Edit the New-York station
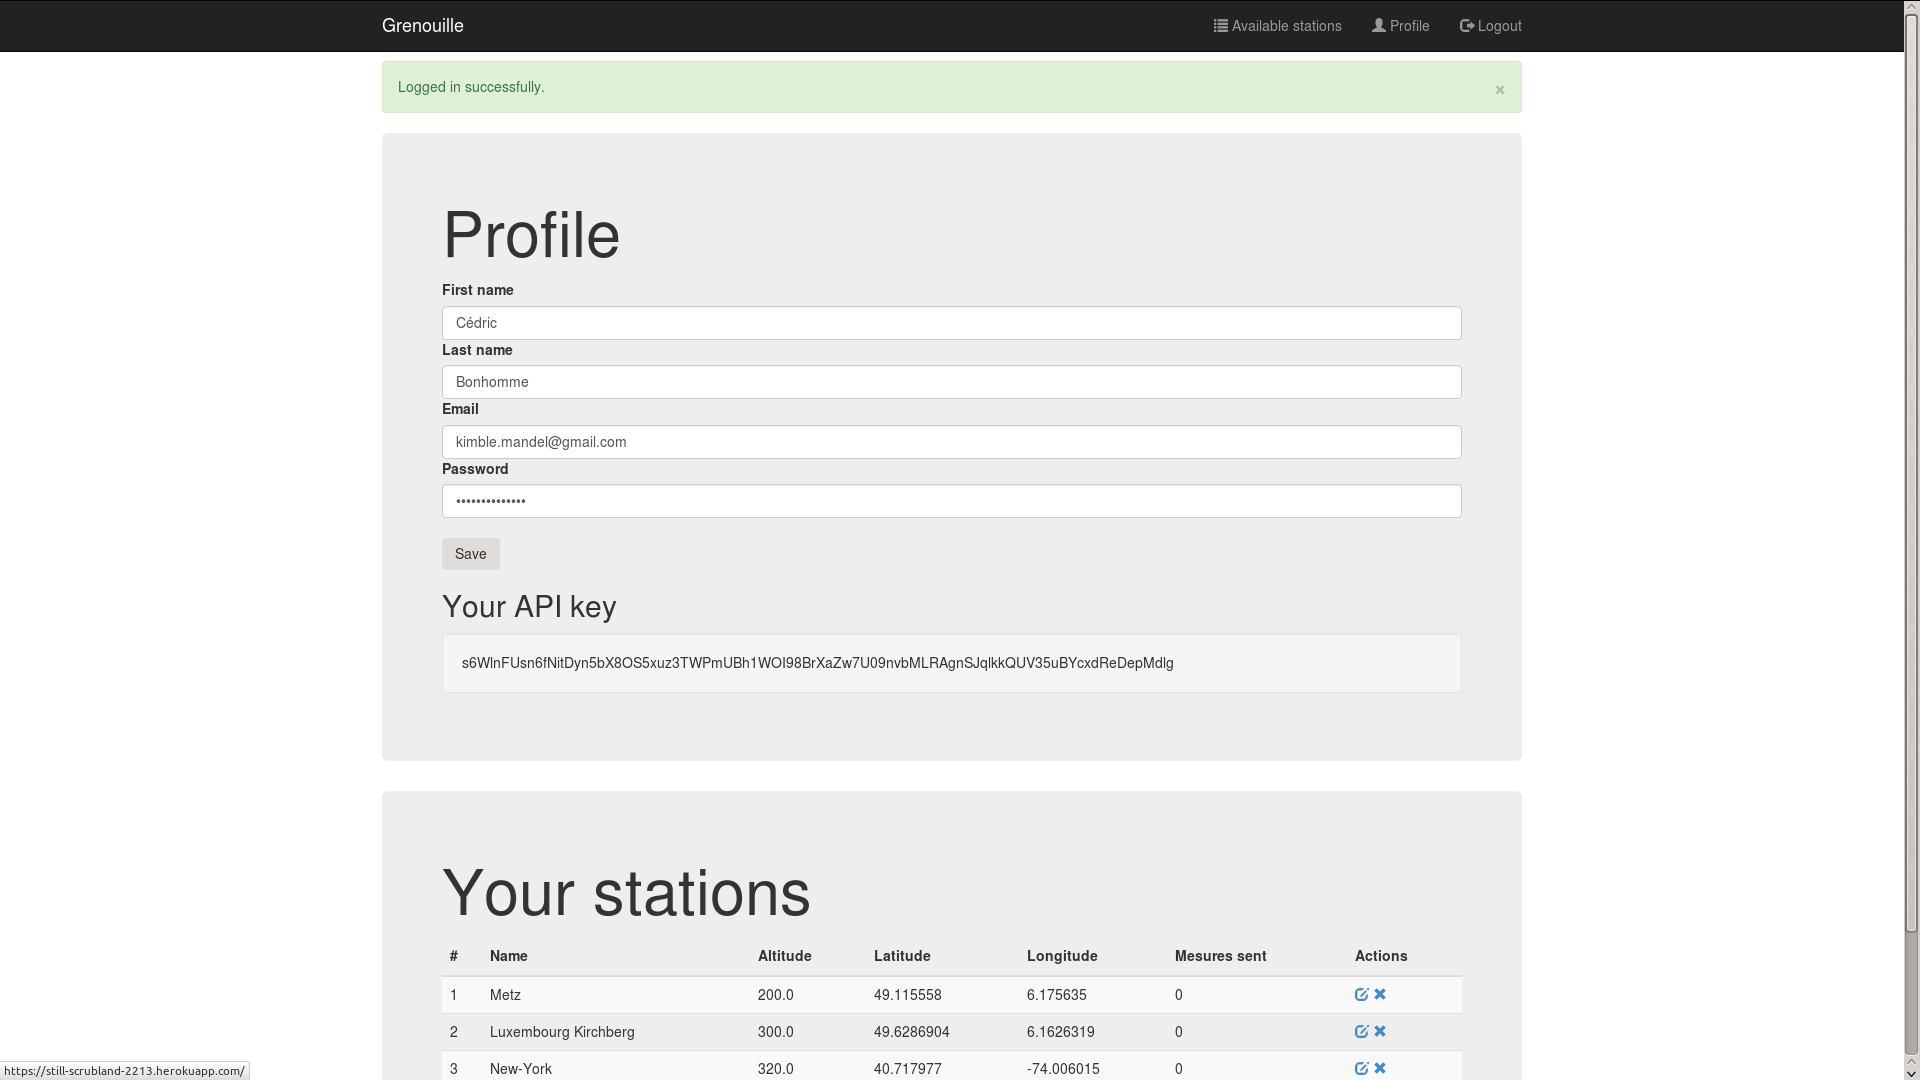 point(1361,1068)
